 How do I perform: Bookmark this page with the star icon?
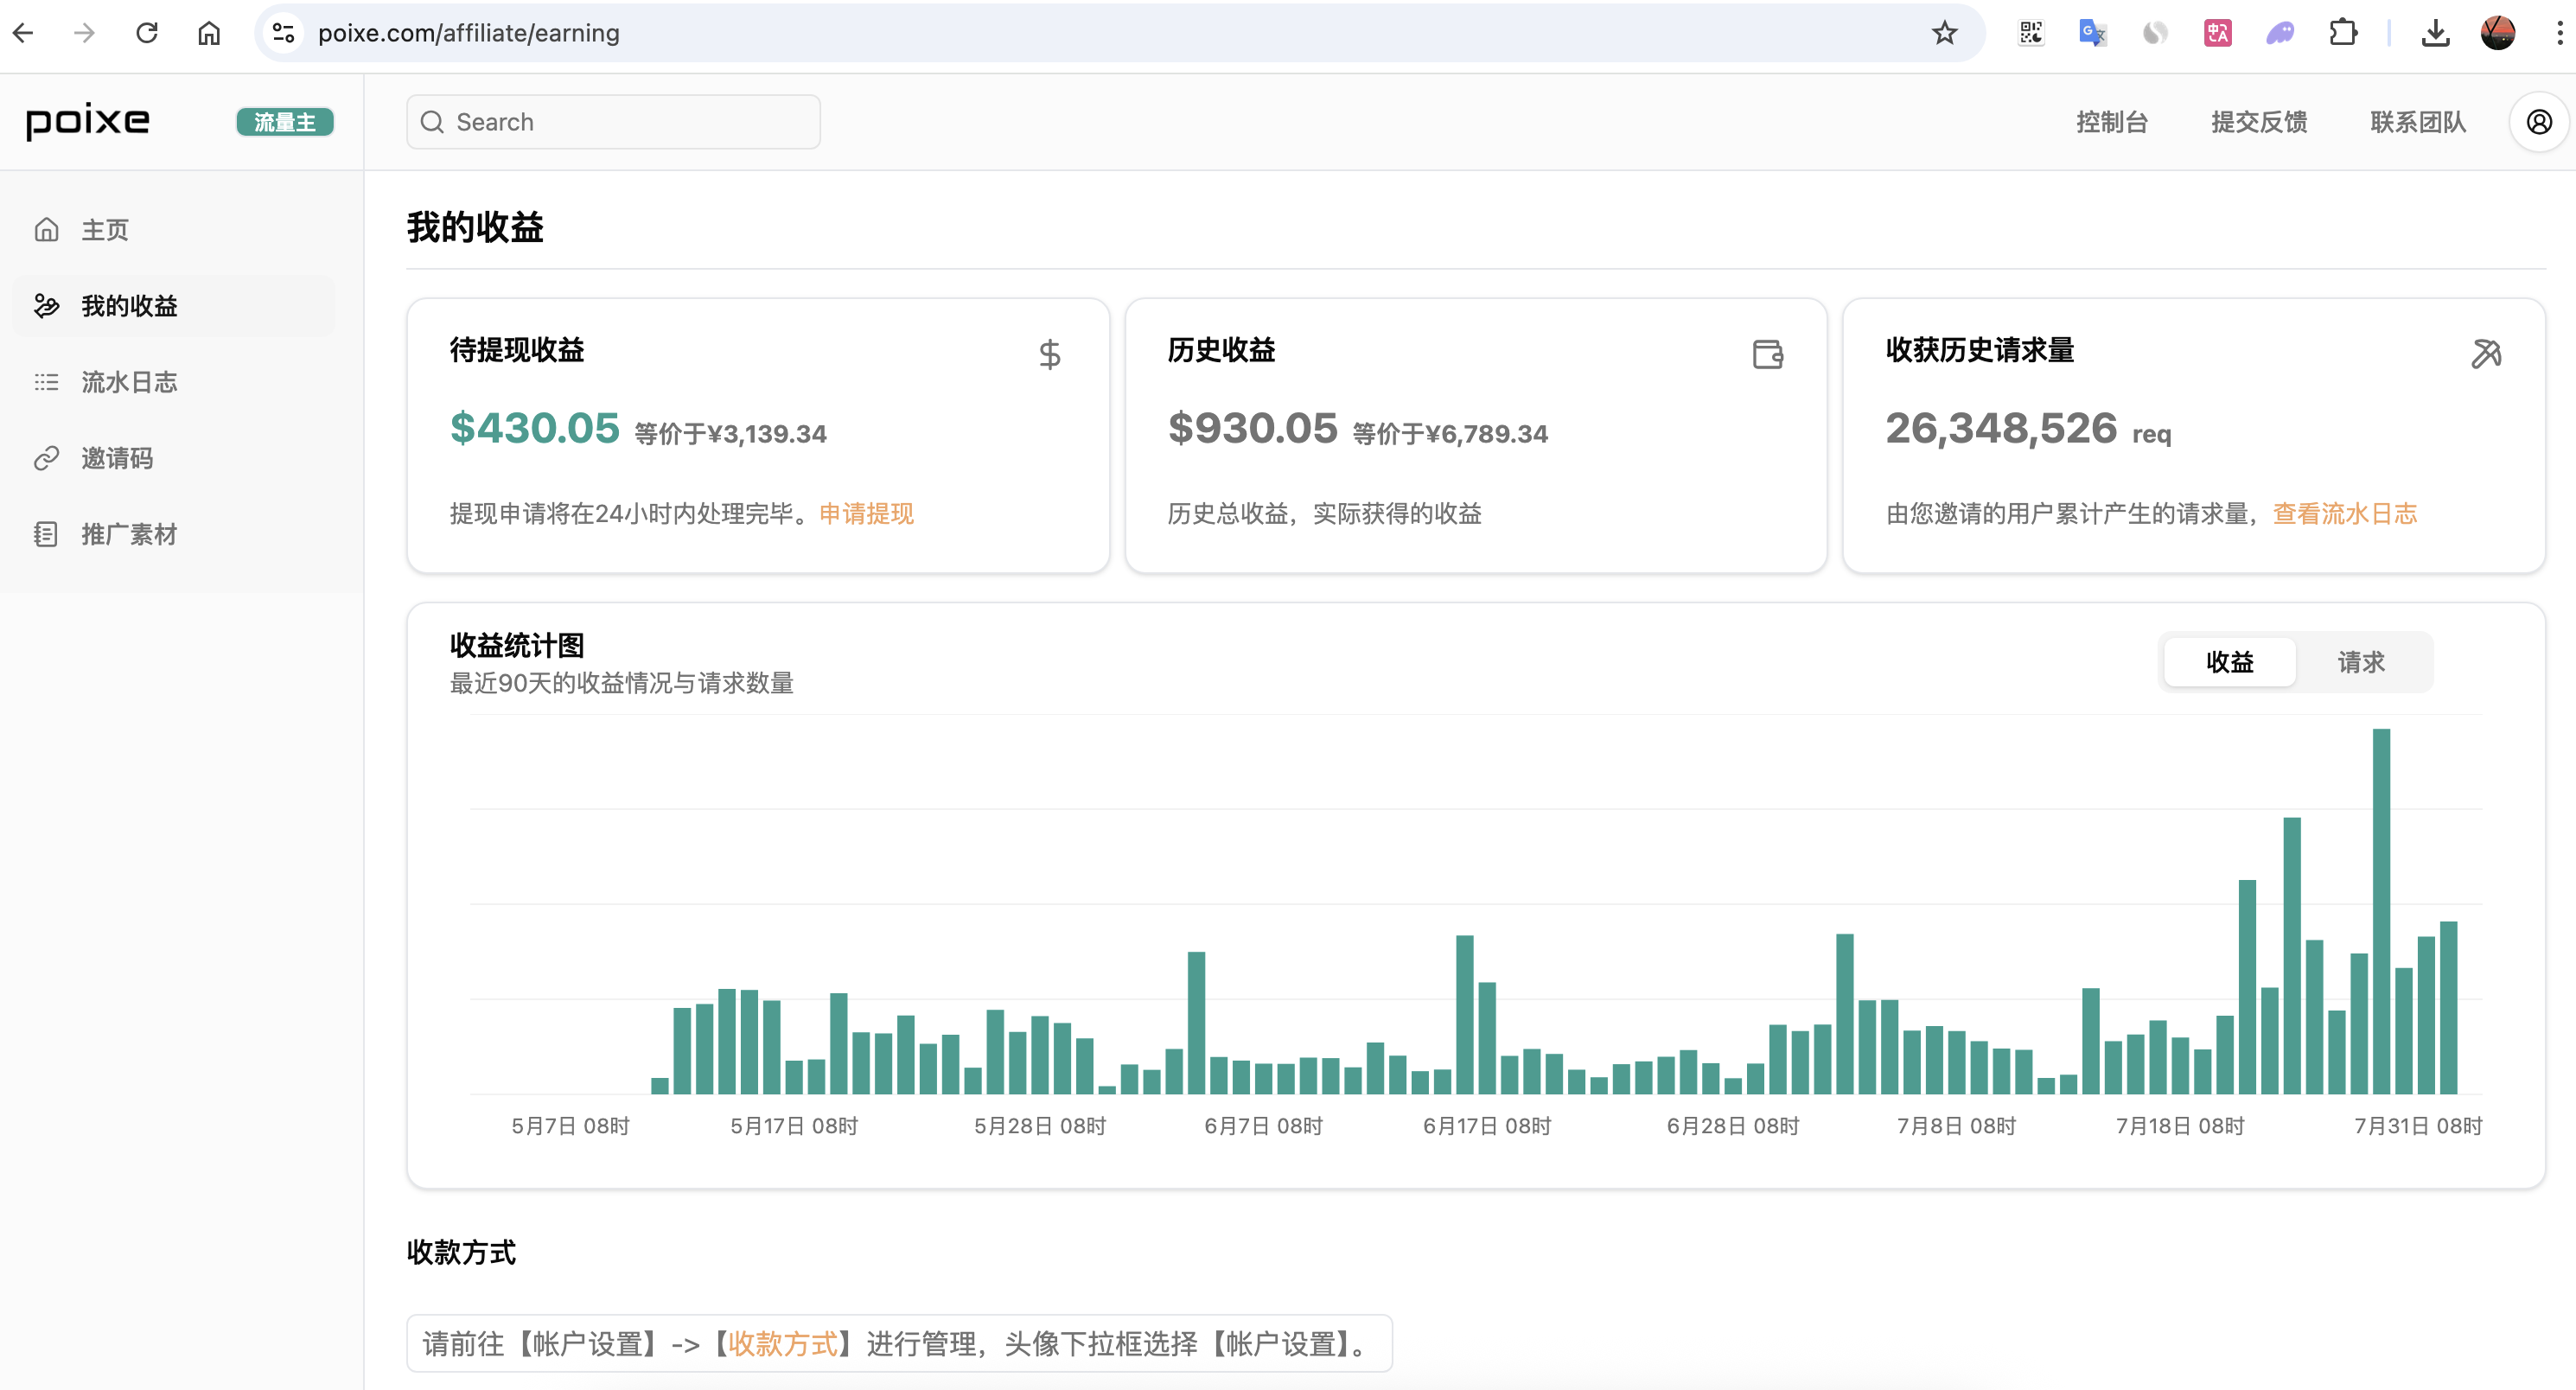[1944, 33]
